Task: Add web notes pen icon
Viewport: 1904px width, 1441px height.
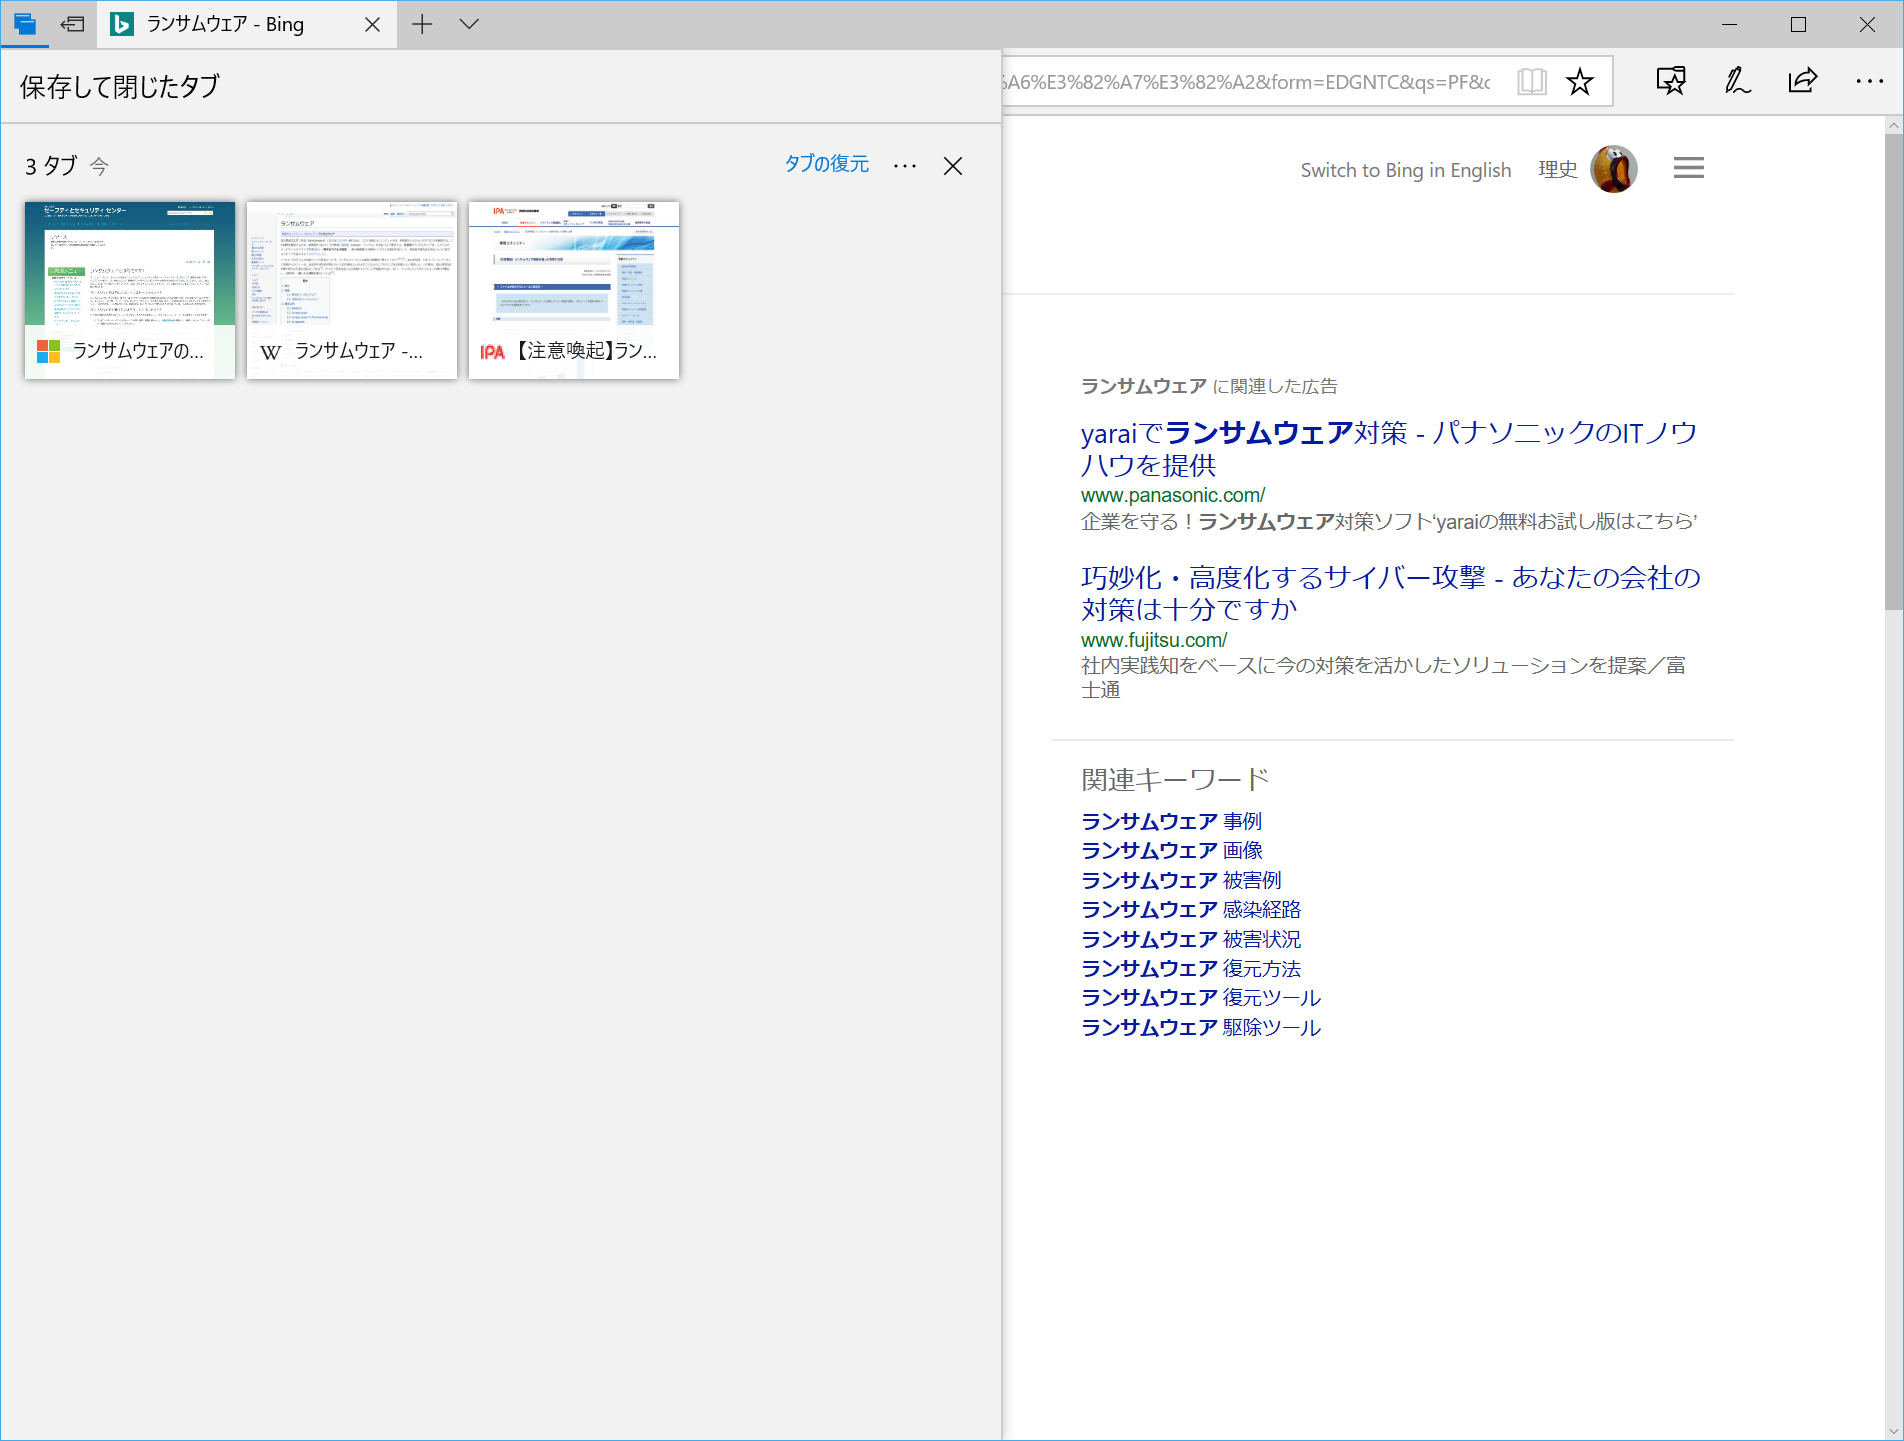Action: point(1737,81)
